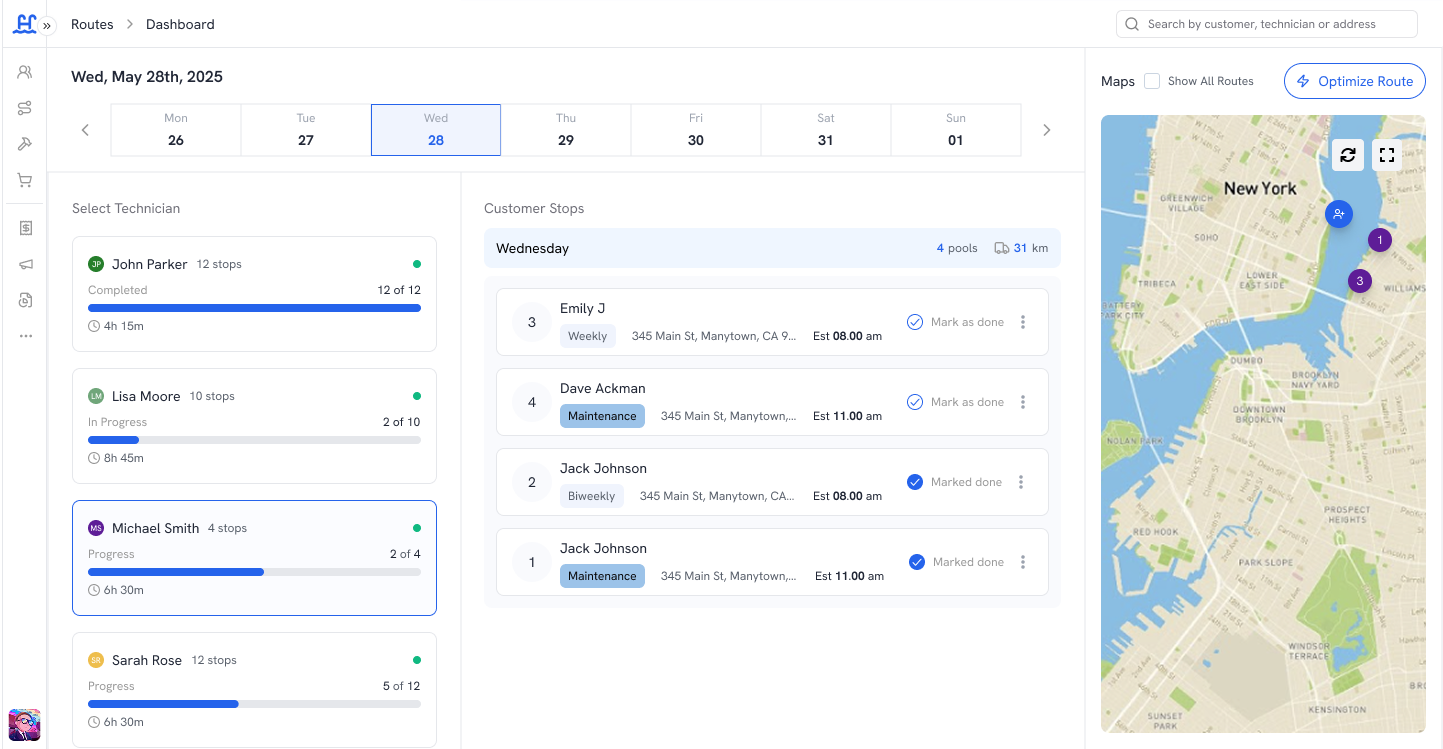Open the routes sidebar icon
Viewport: 1443px width, 749px height.
(x=25, y=108)
